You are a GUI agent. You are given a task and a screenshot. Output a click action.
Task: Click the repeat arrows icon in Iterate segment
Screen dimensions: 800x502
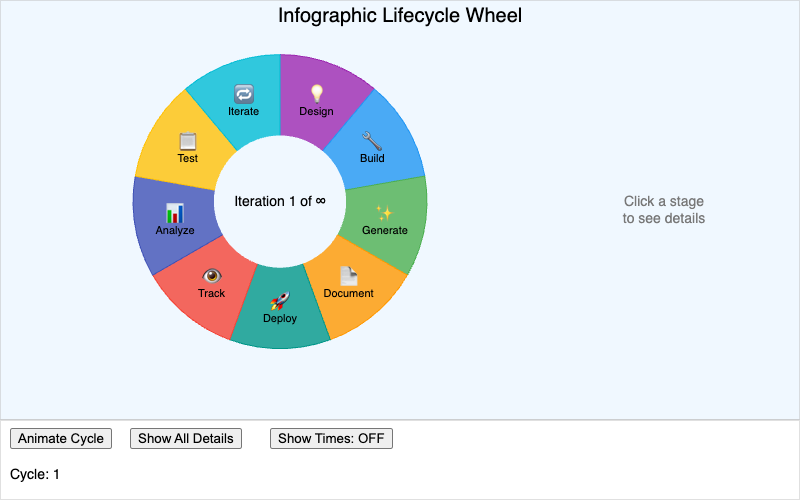[243, 94]
